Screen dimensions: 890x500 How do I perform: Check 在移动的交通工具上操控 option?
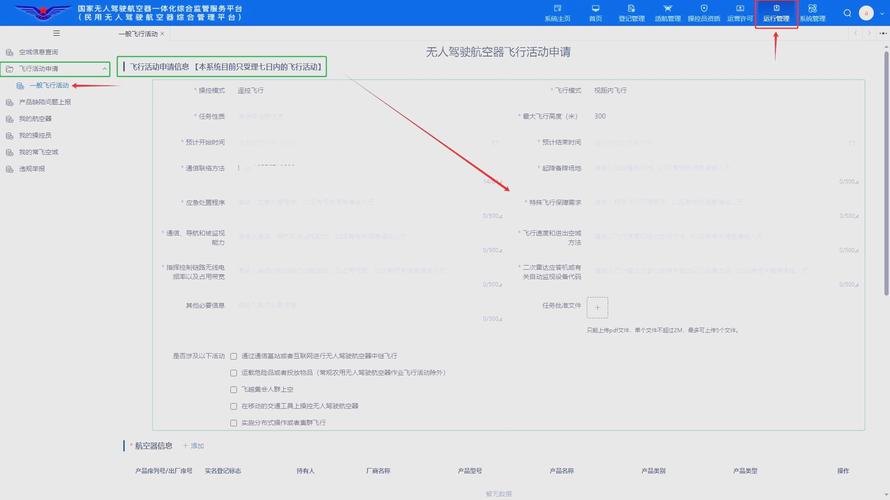coord(233,406)
